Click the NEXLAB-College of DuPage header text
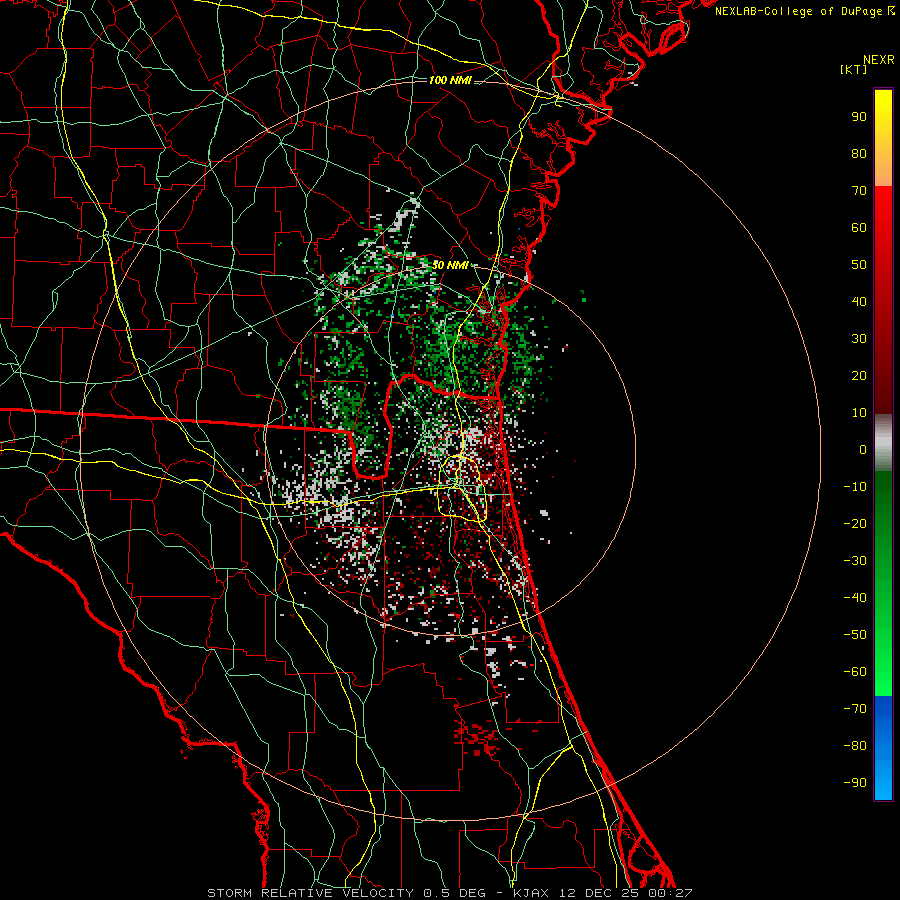This screenshot has height=900, width=900. point(804,11)
